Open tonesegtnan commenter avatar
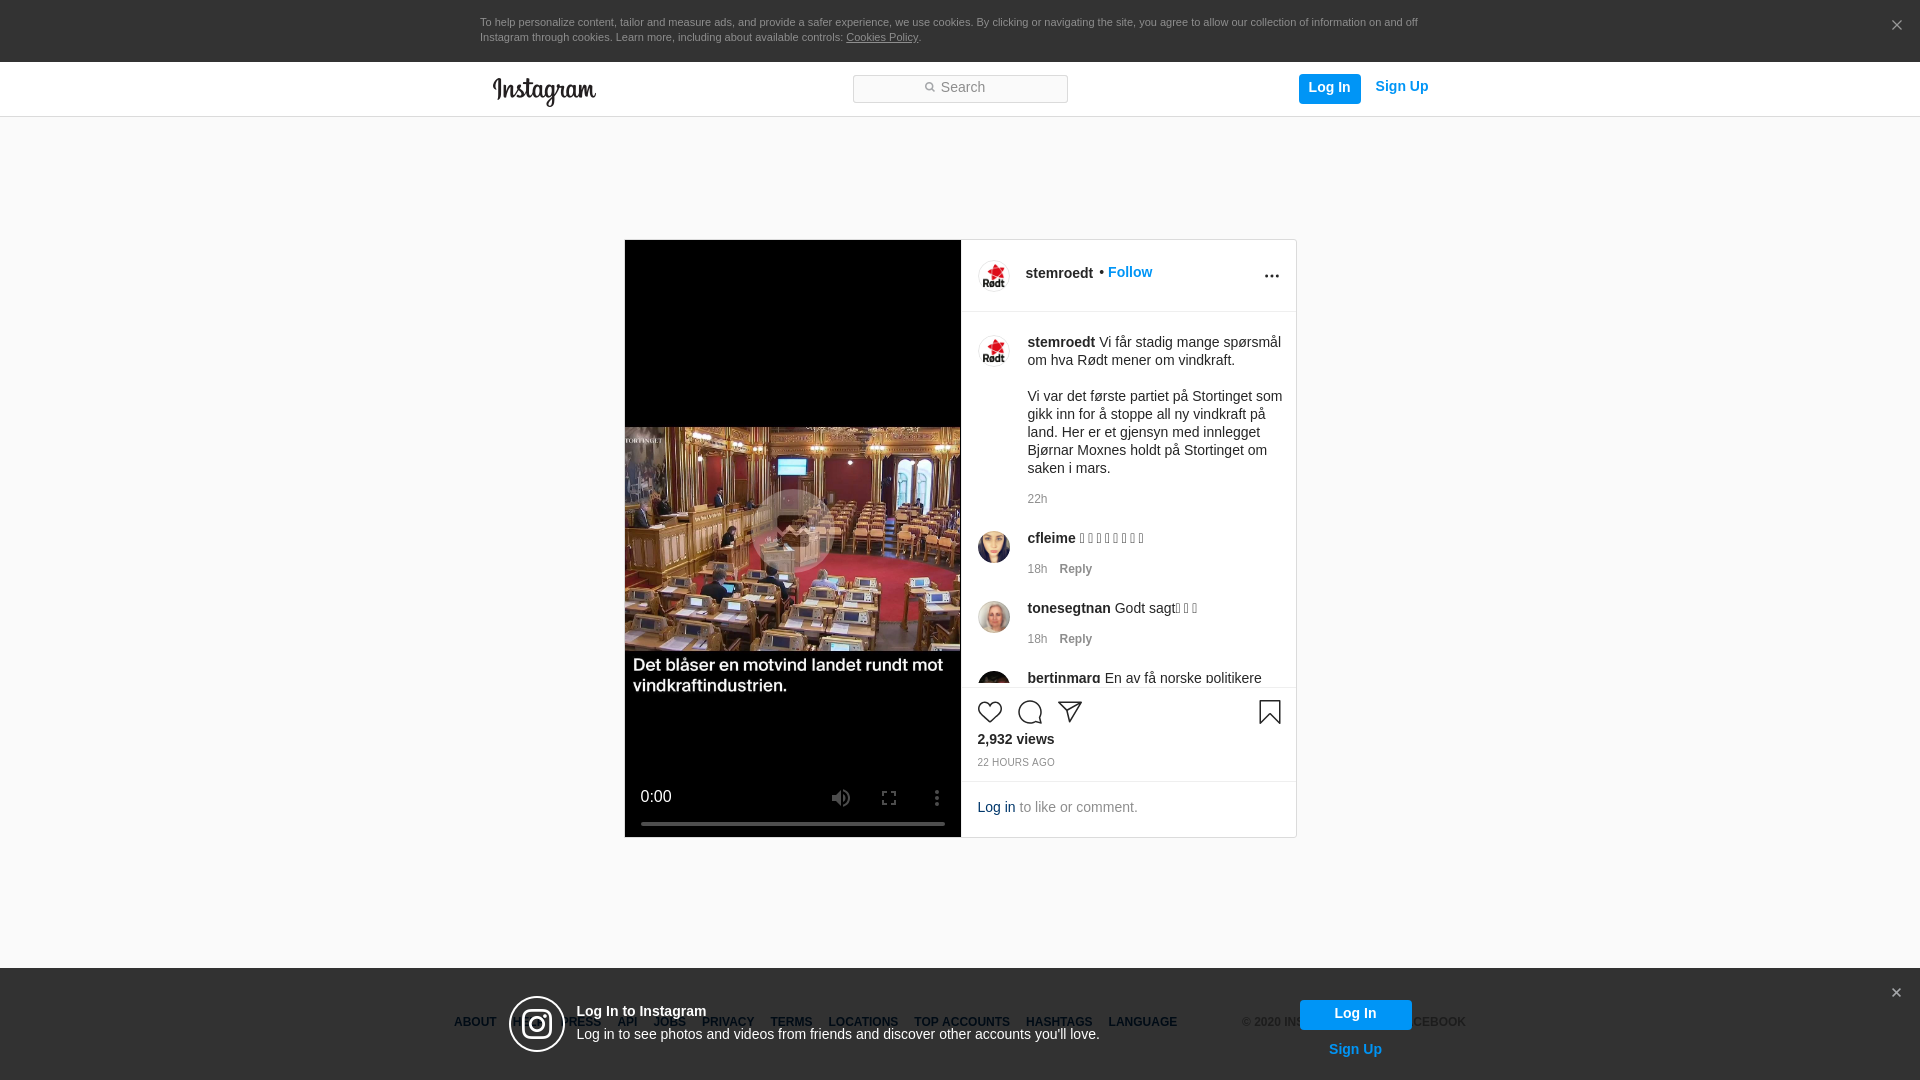The image size is (1920, 1080). click(993, 617)
